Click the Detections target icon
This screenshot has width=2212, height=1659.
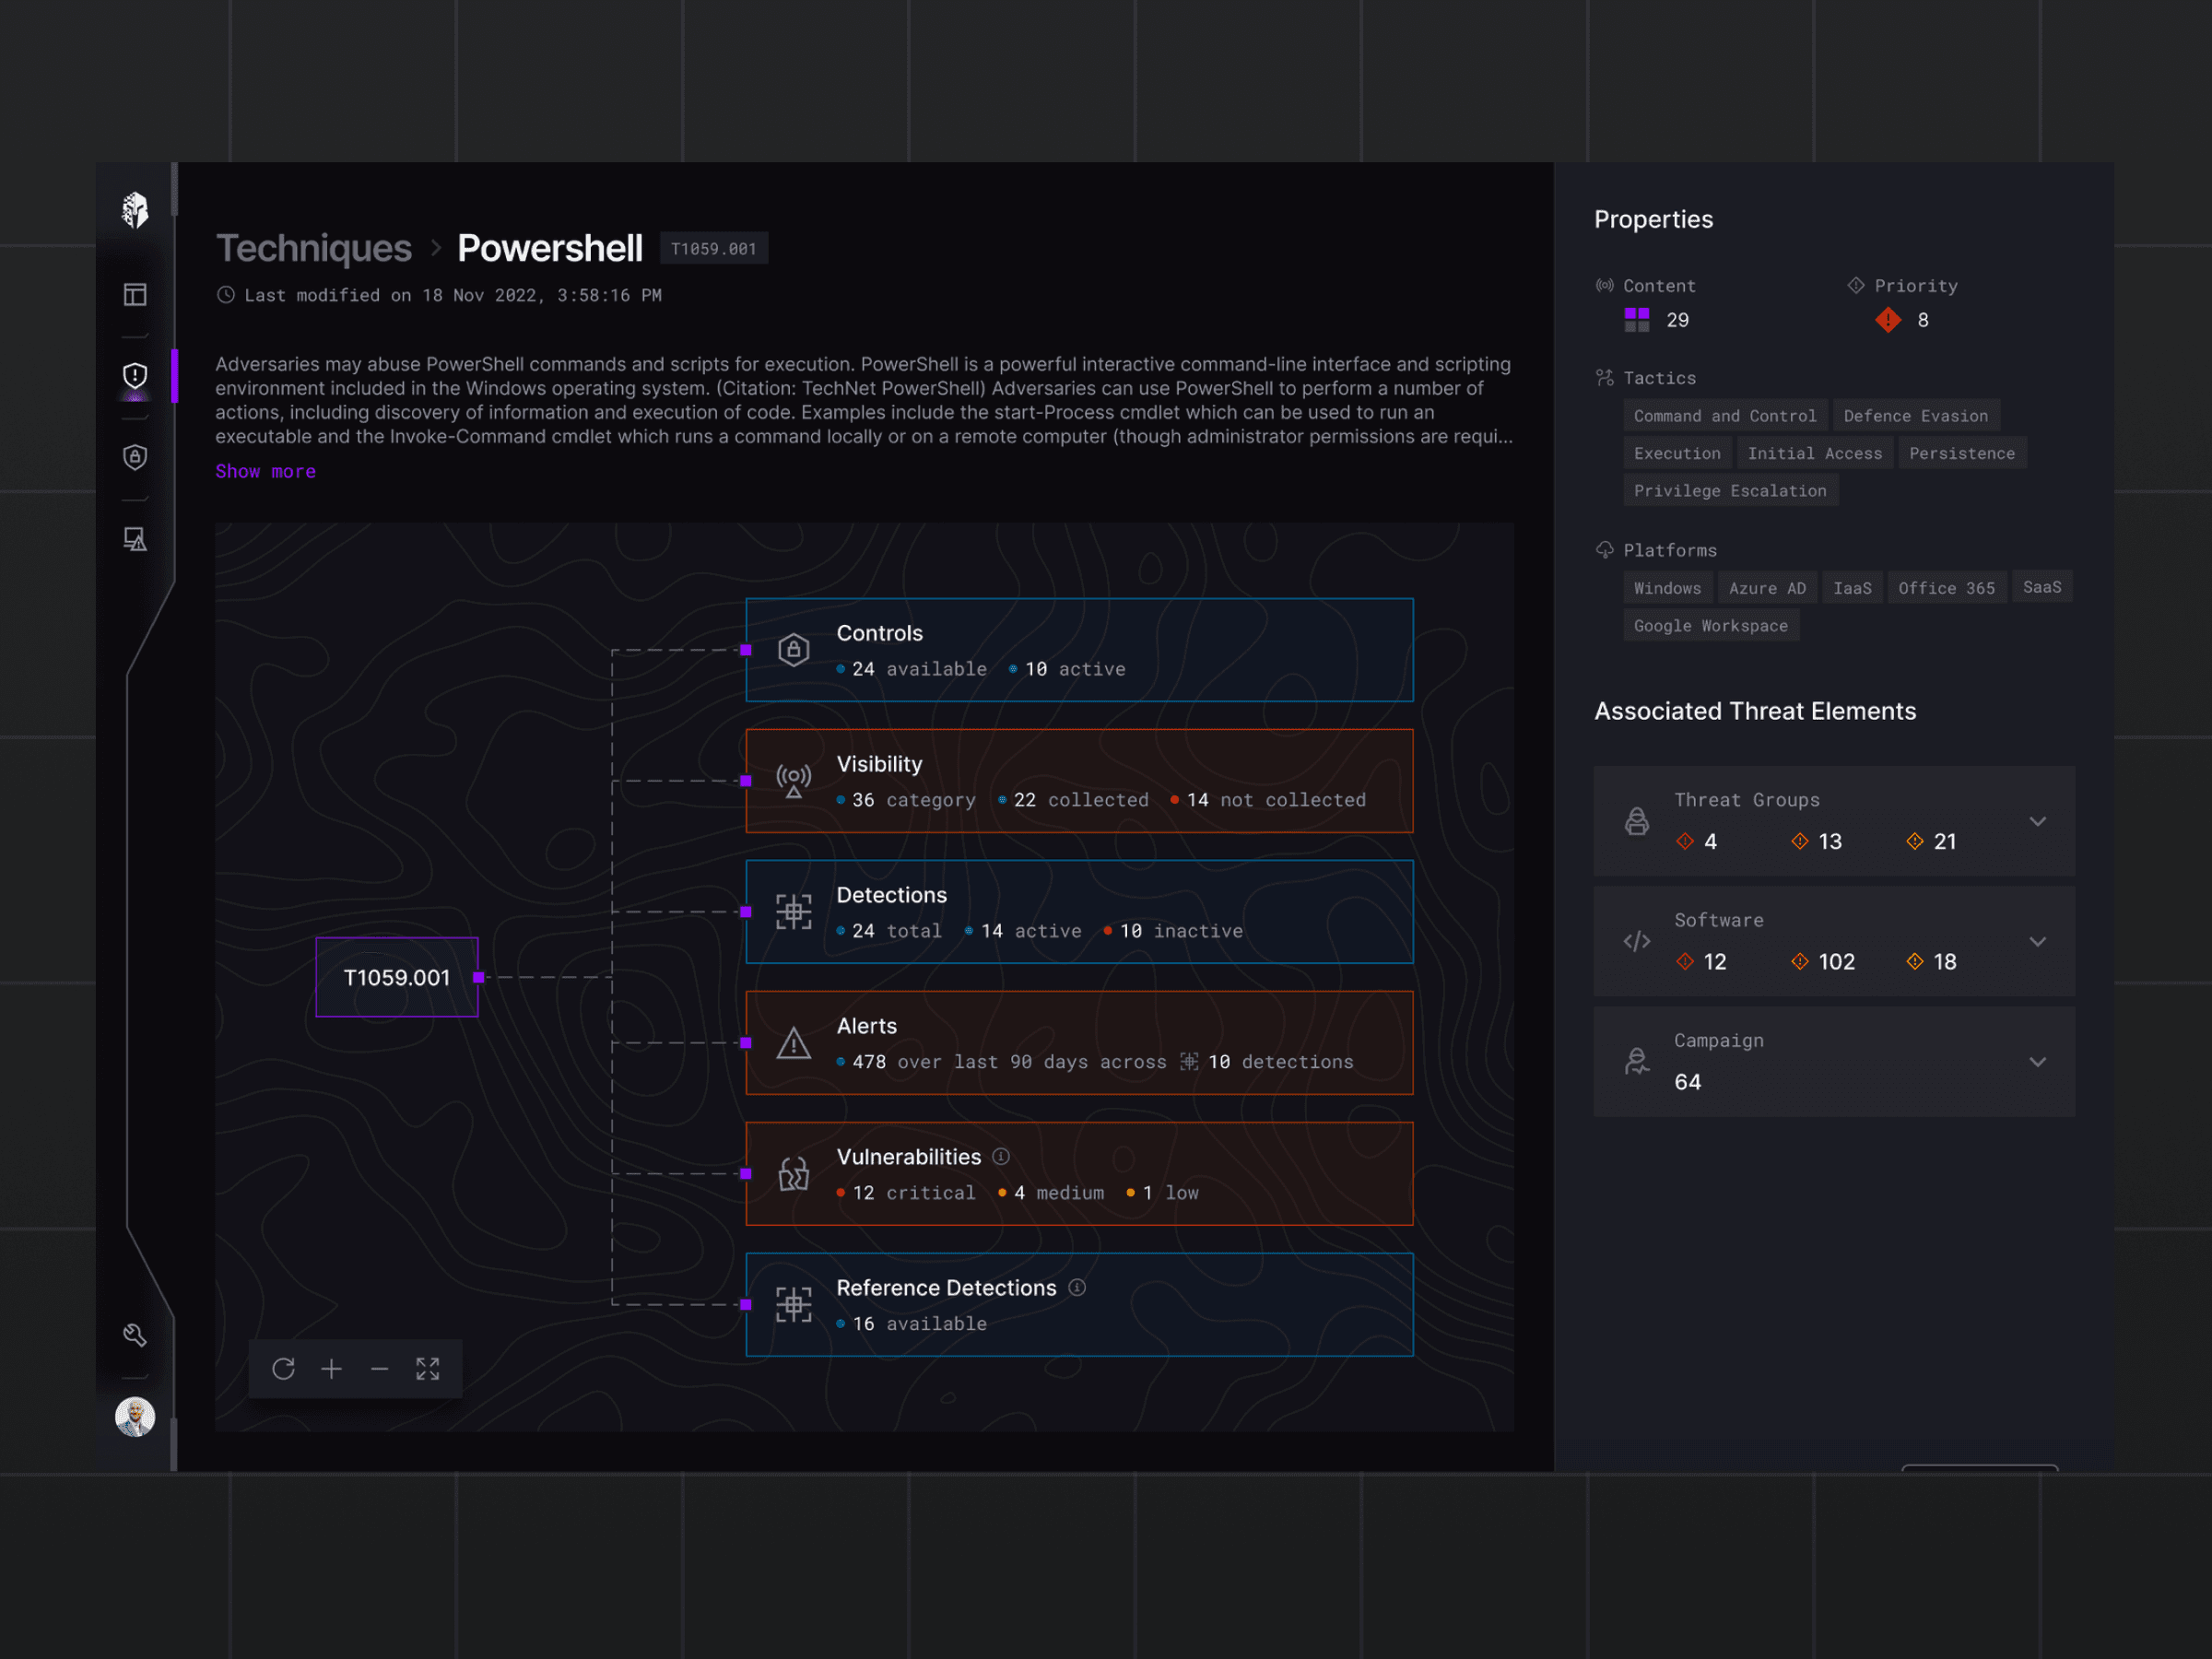(794, 912)
